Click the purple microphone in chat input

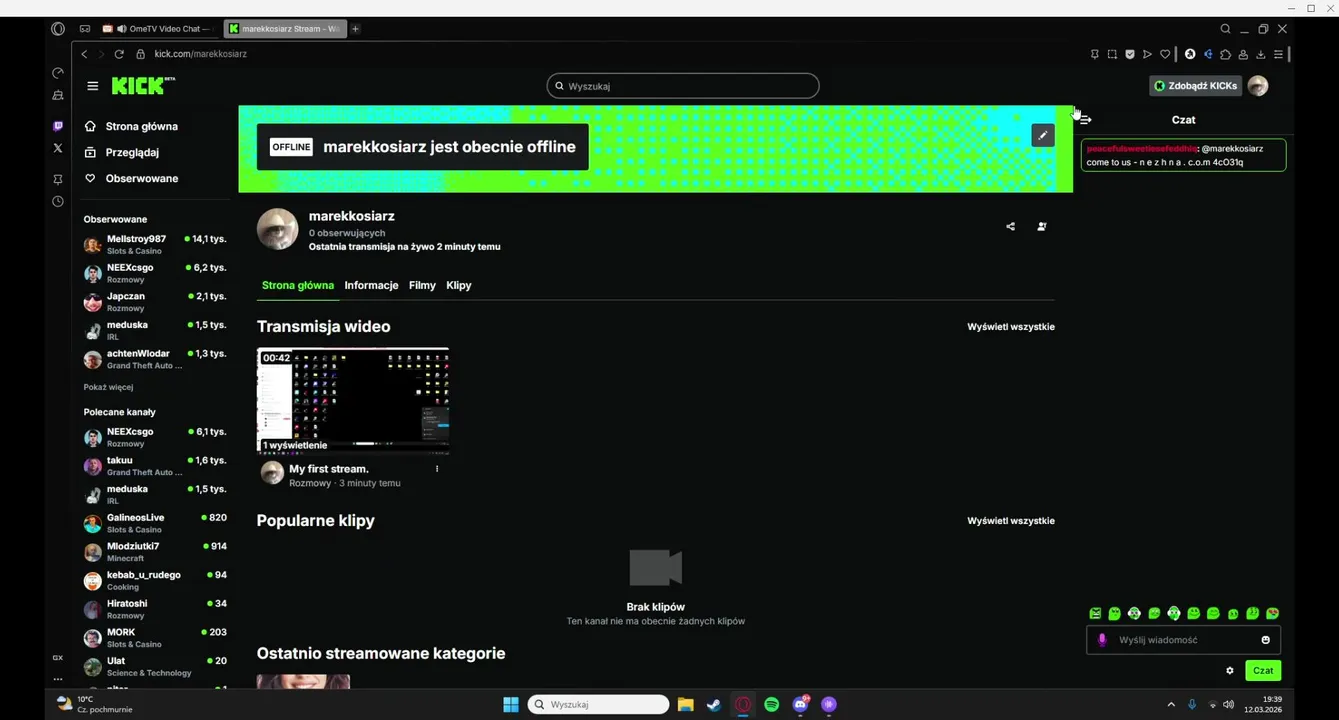click(1102, 640)
